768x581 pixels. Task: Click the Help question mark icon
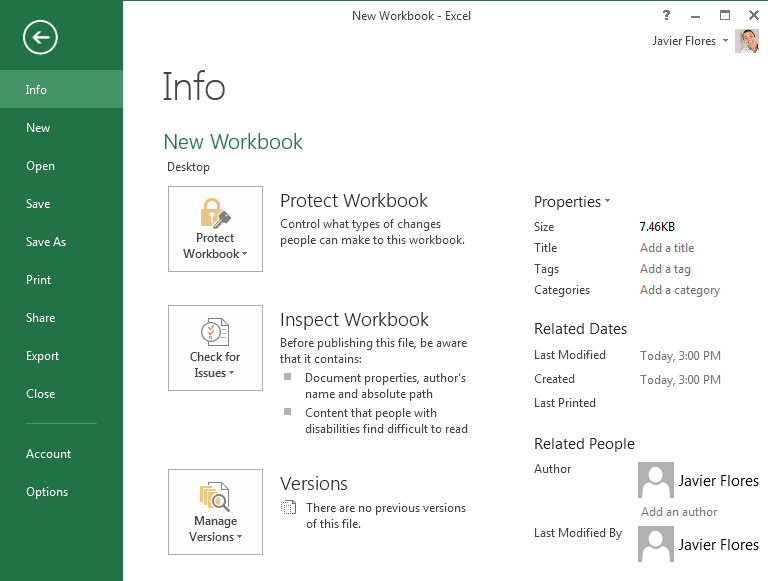click(x=667, y=15)
